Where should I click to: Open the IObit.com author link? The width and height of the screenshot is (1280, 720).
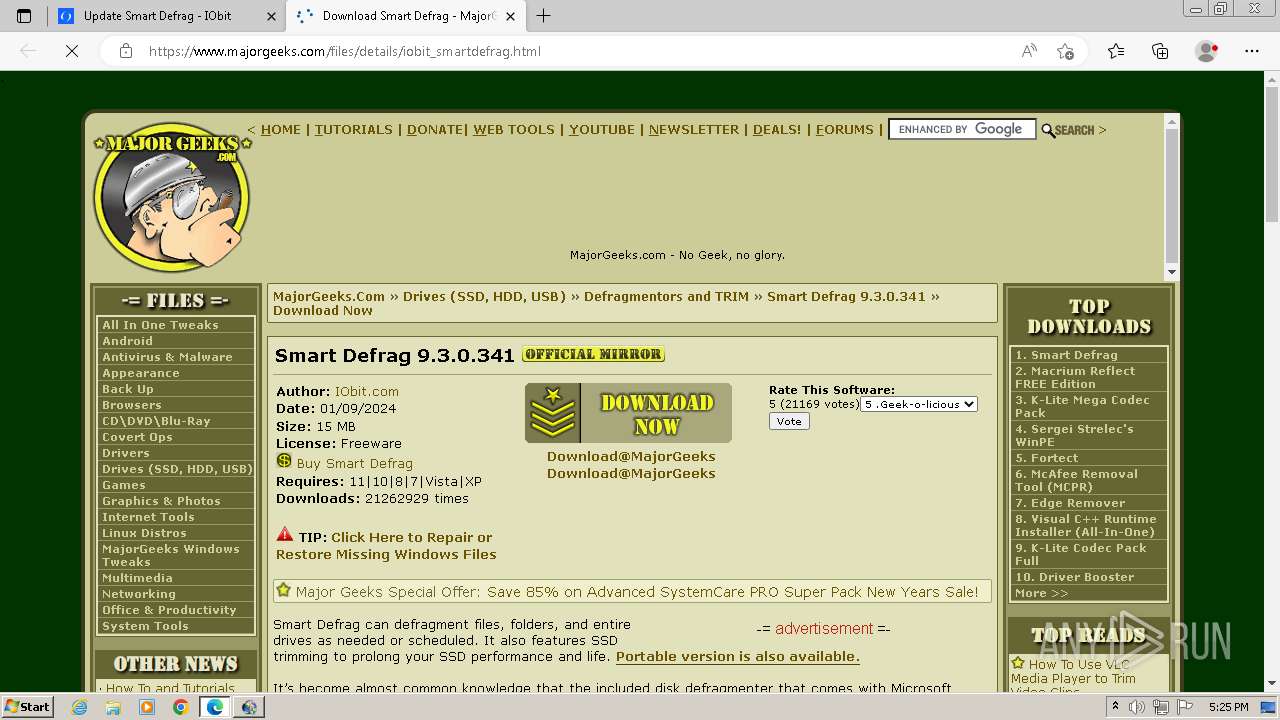pos(367,392)
